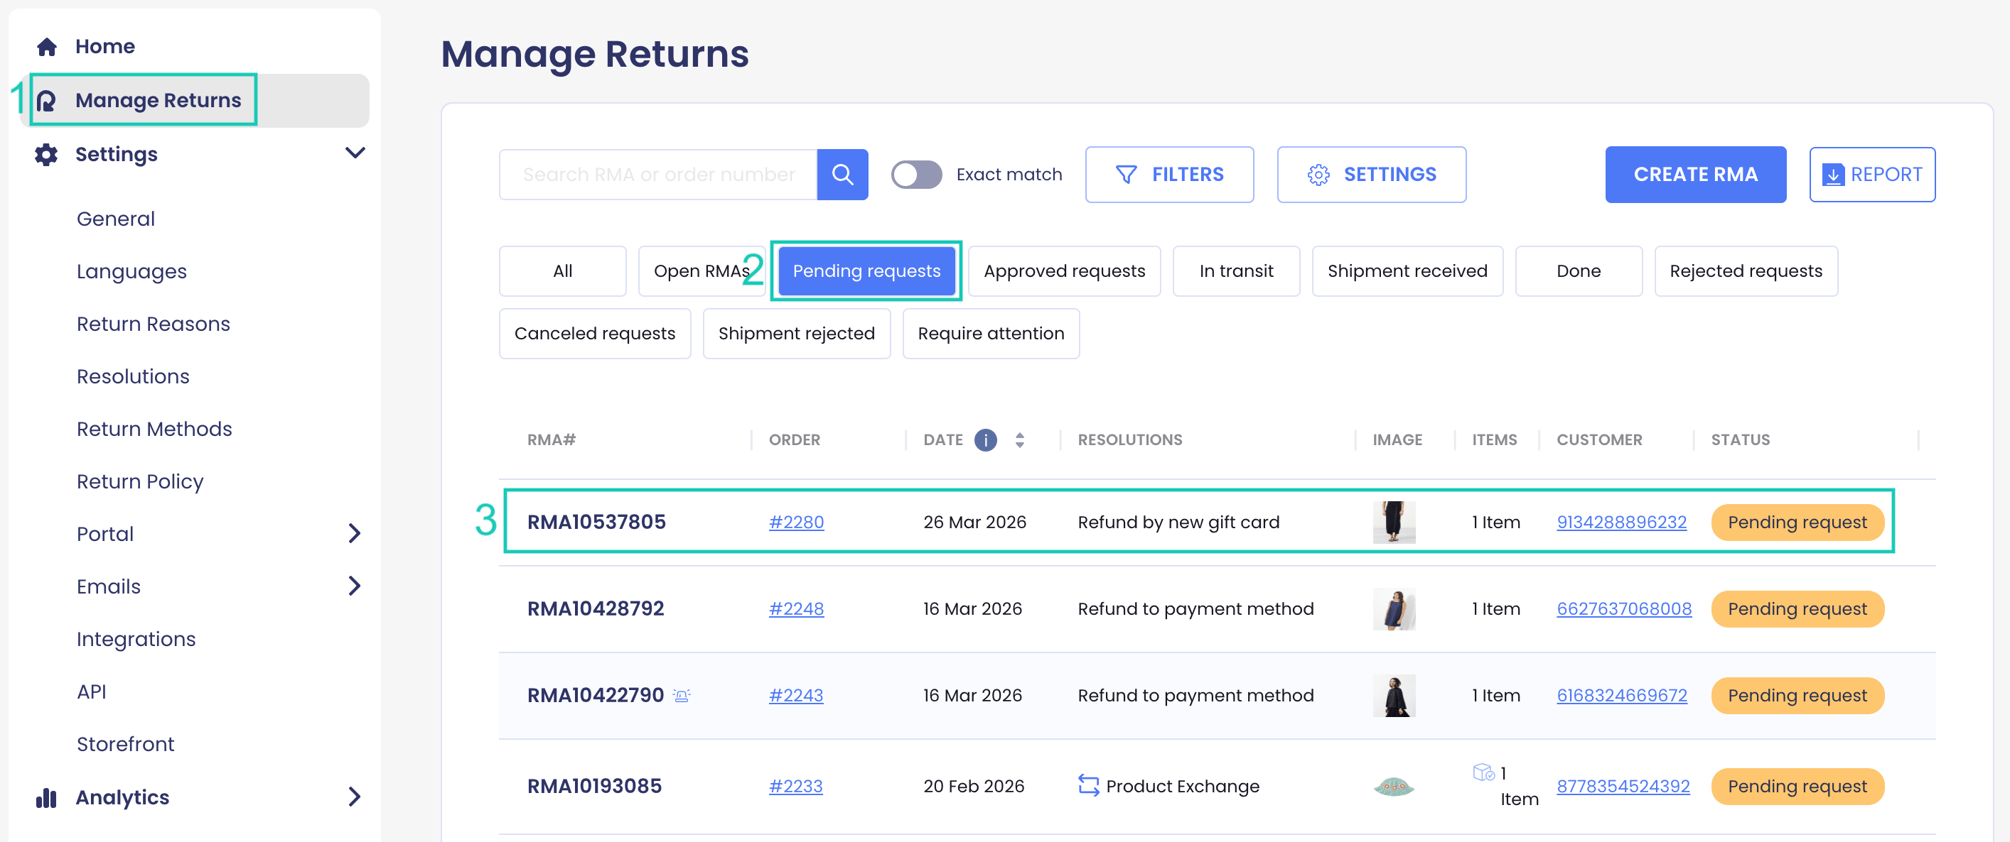Open product thumbnail for RMA10193085

[1394, 787]
